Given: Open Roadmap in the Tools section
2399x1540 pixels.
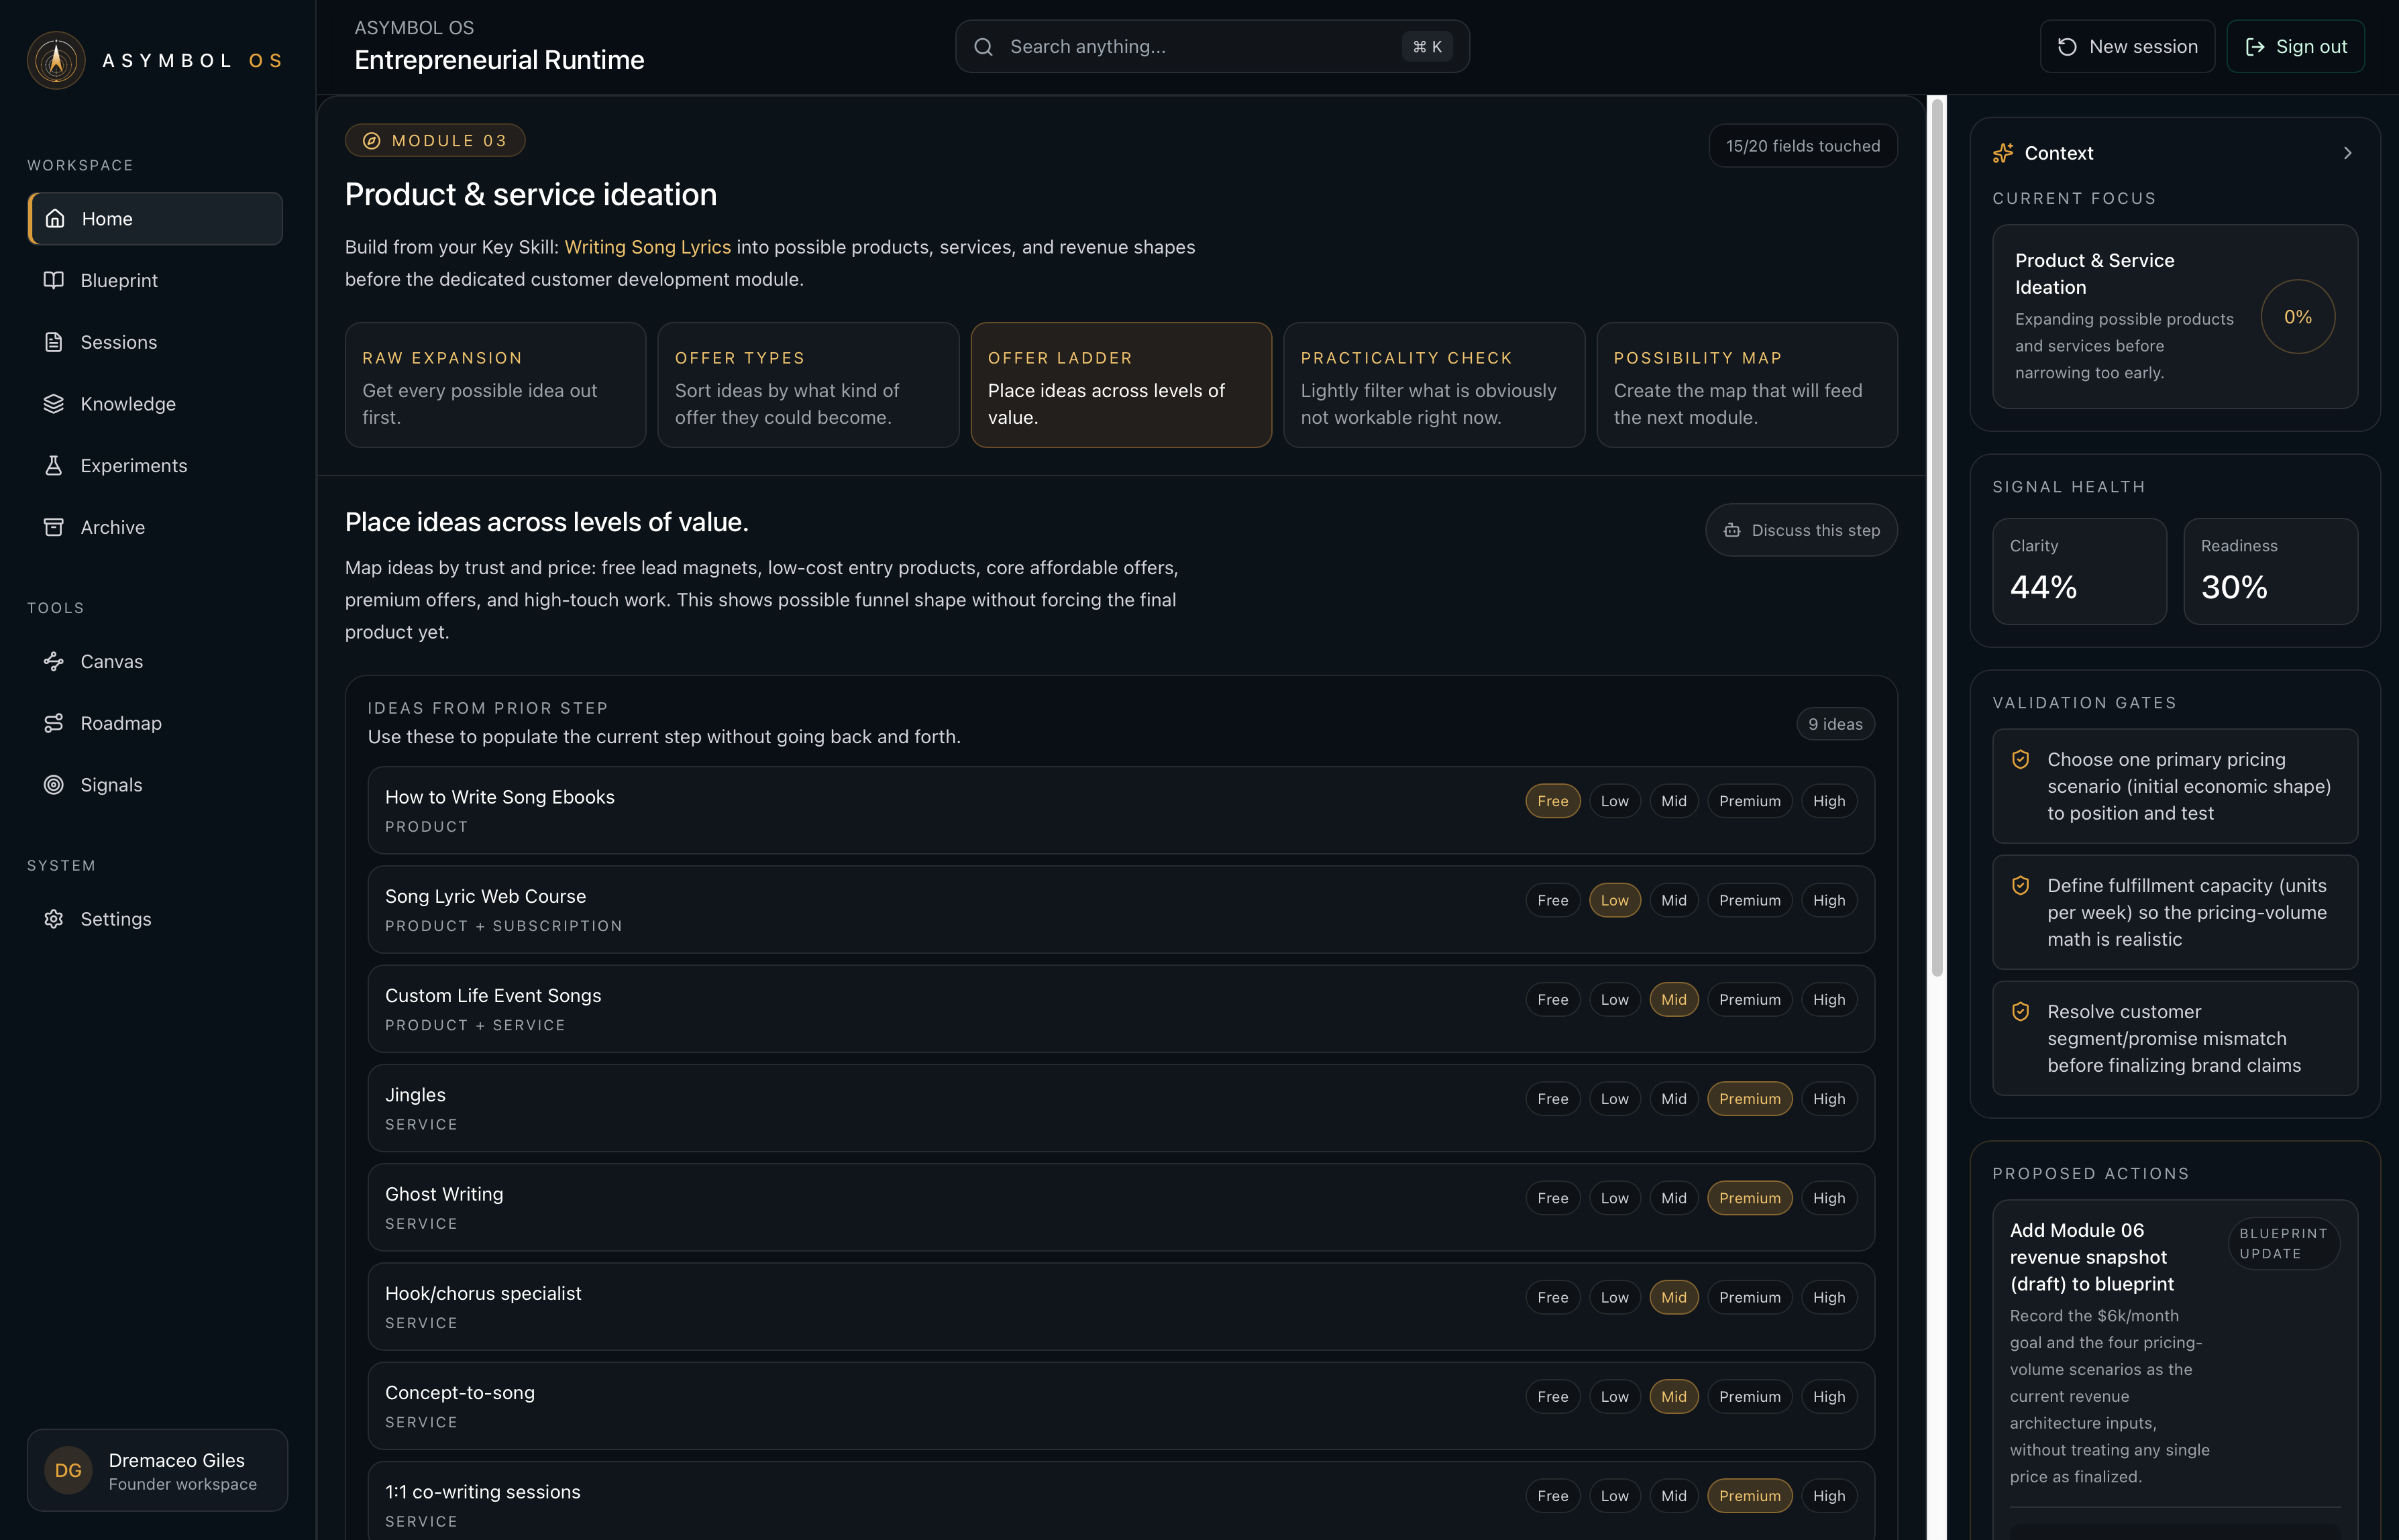Looking at the screenshot, I should pyautogui.click(x=155, y=723).
